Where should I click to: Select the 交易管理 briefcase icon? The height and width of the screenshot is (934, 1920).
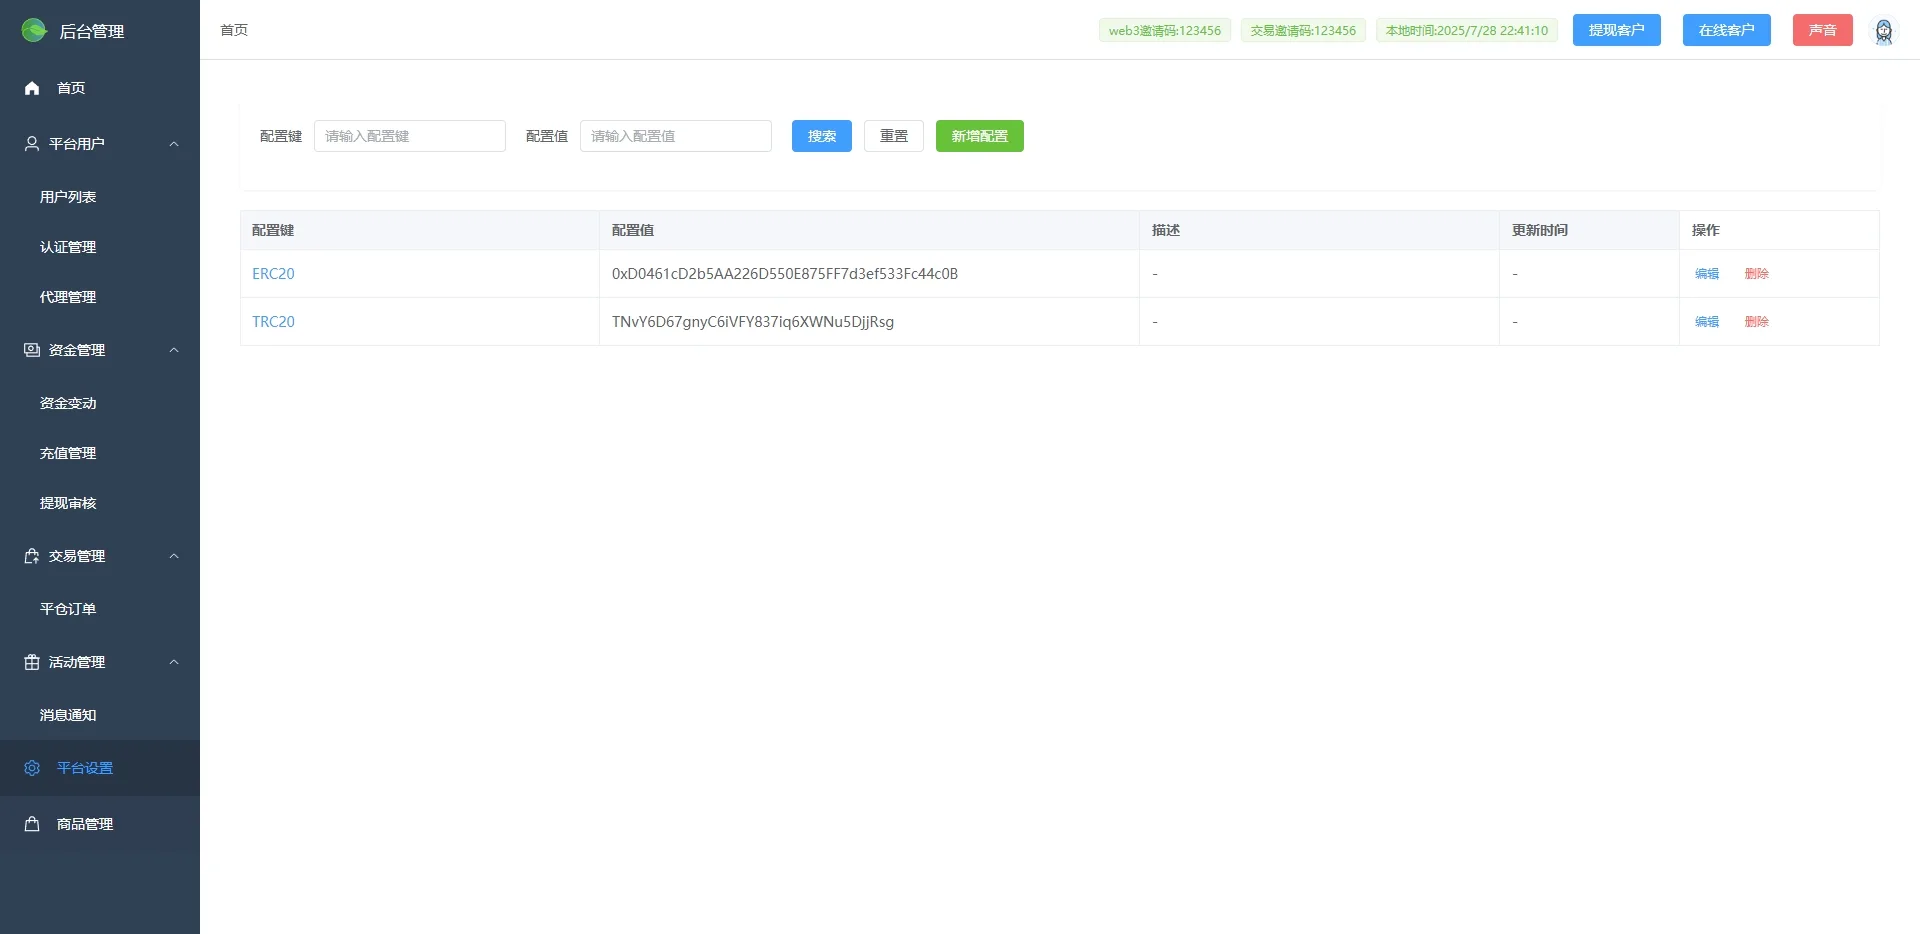click(31, 556)
